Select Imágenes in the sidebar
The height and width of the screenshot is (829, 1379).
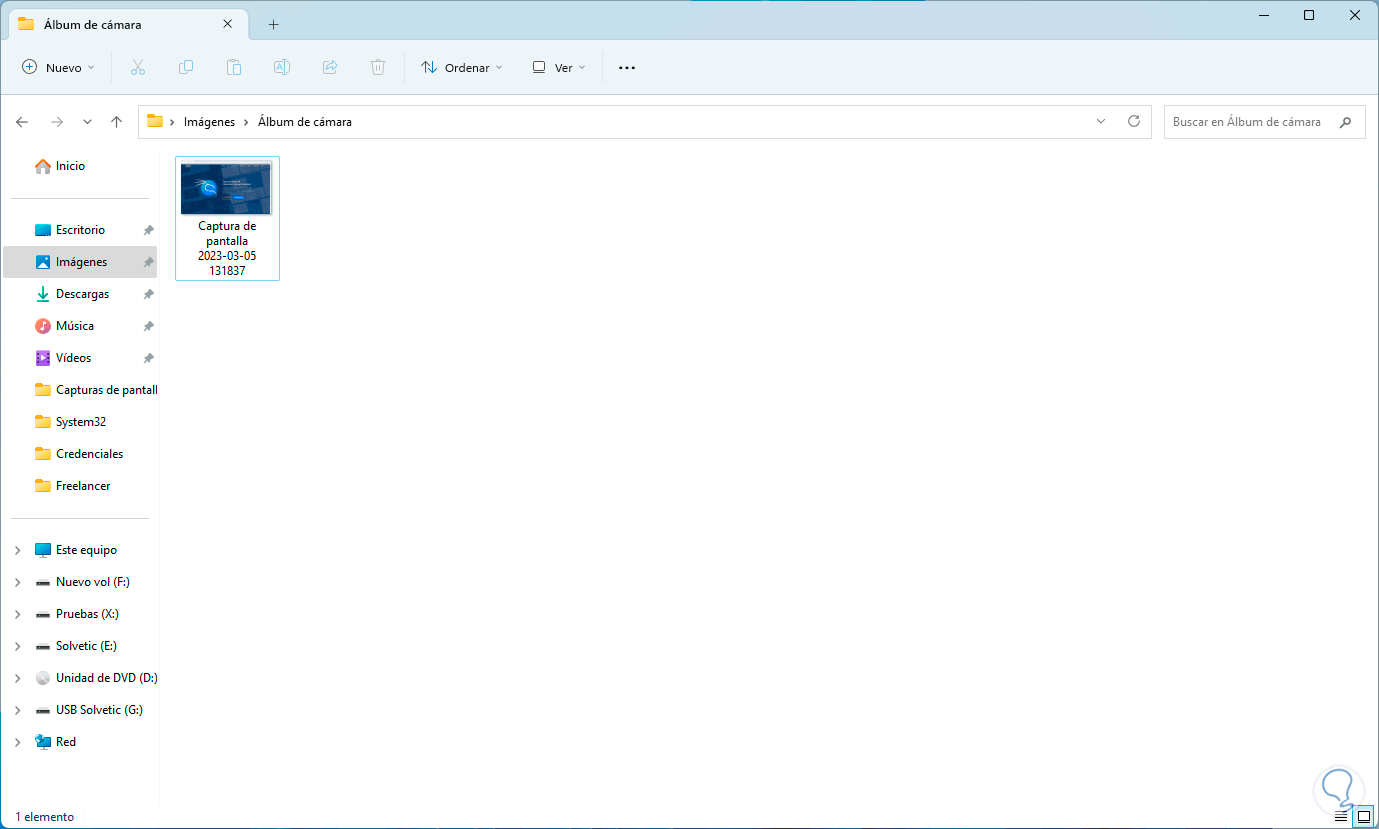pos(81,262)
